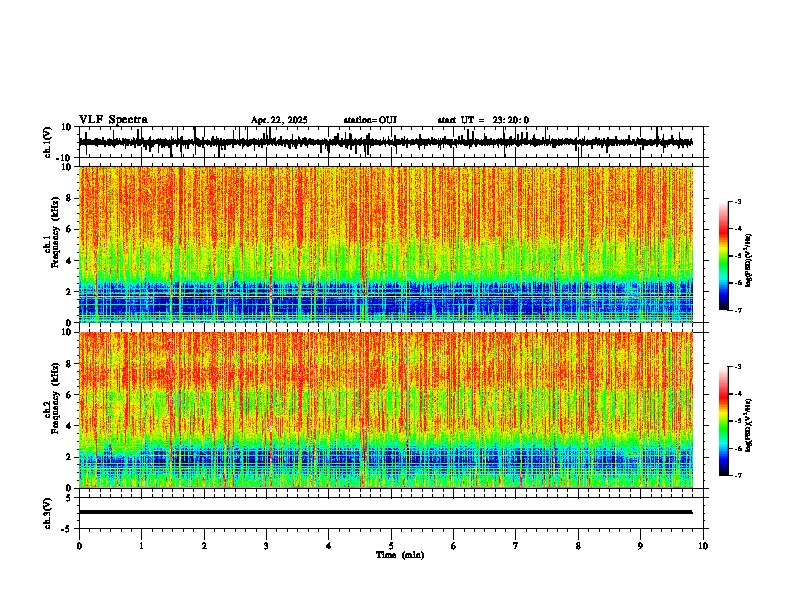This screenshot has height=612, width=792.
Task: Click the "2" kHz tick on ch.2 frequency axis
Action: (69, 457)
